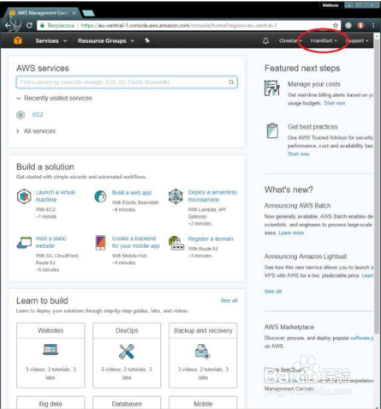The width and height of the screenshot is (381, 409).
Task: Click Announcing AWS Batch heading
Action: 298,205
